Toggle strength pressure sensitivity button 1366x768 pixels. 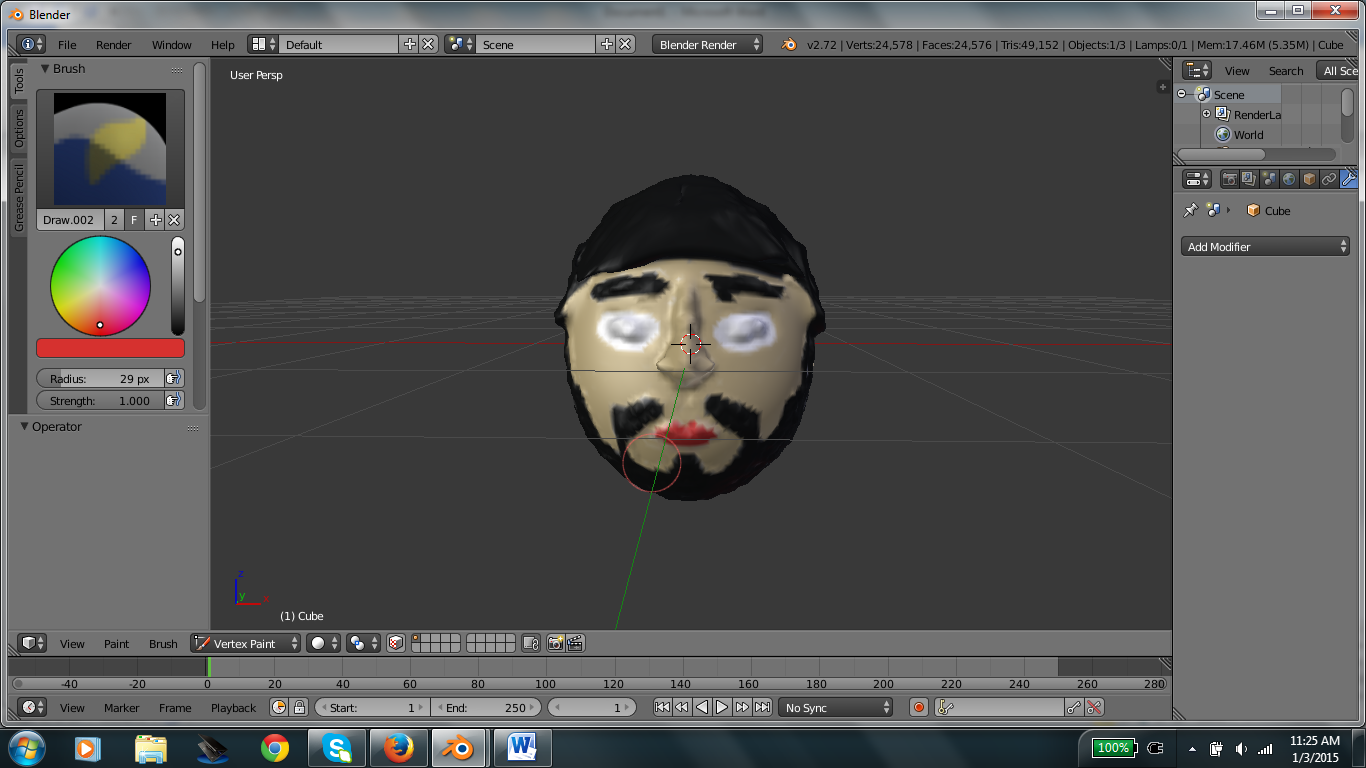(x=175, y=400)
